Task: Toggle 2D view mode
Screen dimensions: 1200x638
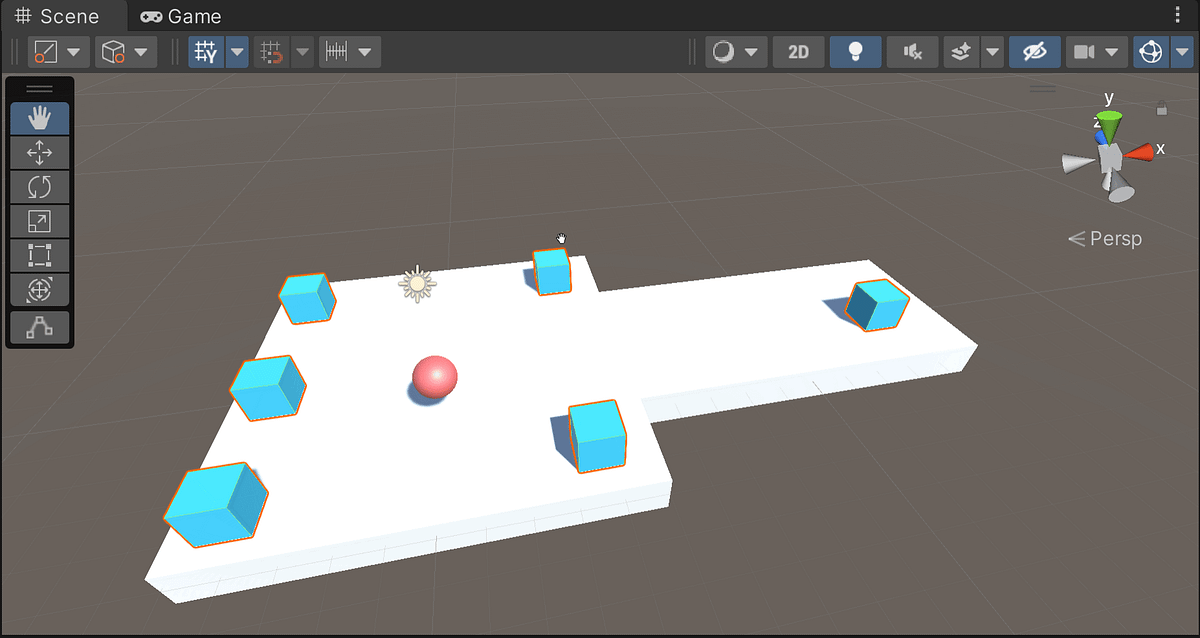Action: click(x=798, y=51)
